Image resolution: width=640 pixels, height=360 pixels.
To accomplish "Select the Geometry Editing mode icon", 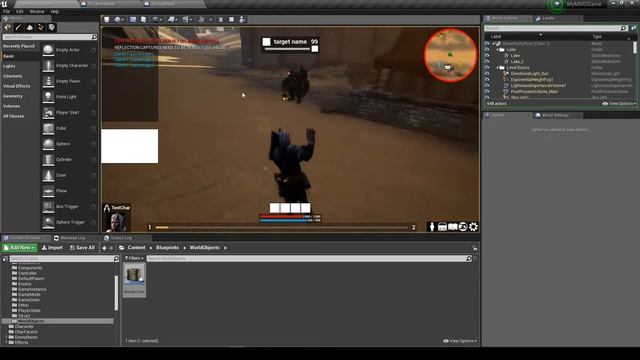I will tap(51, 27).
